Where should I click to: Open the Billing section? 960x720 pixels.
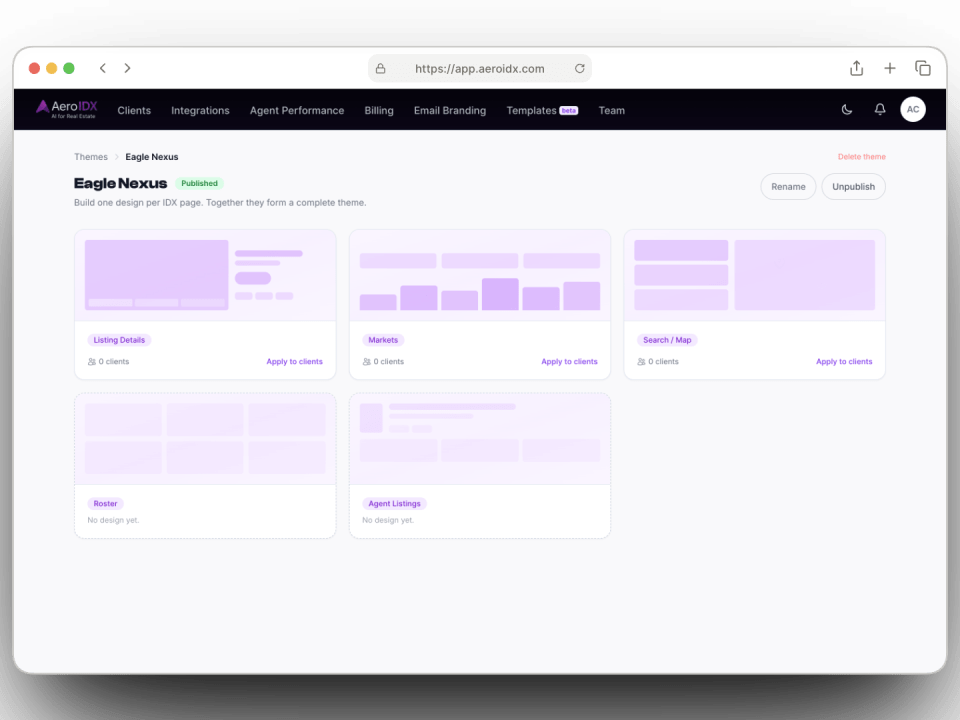[379, 110]
